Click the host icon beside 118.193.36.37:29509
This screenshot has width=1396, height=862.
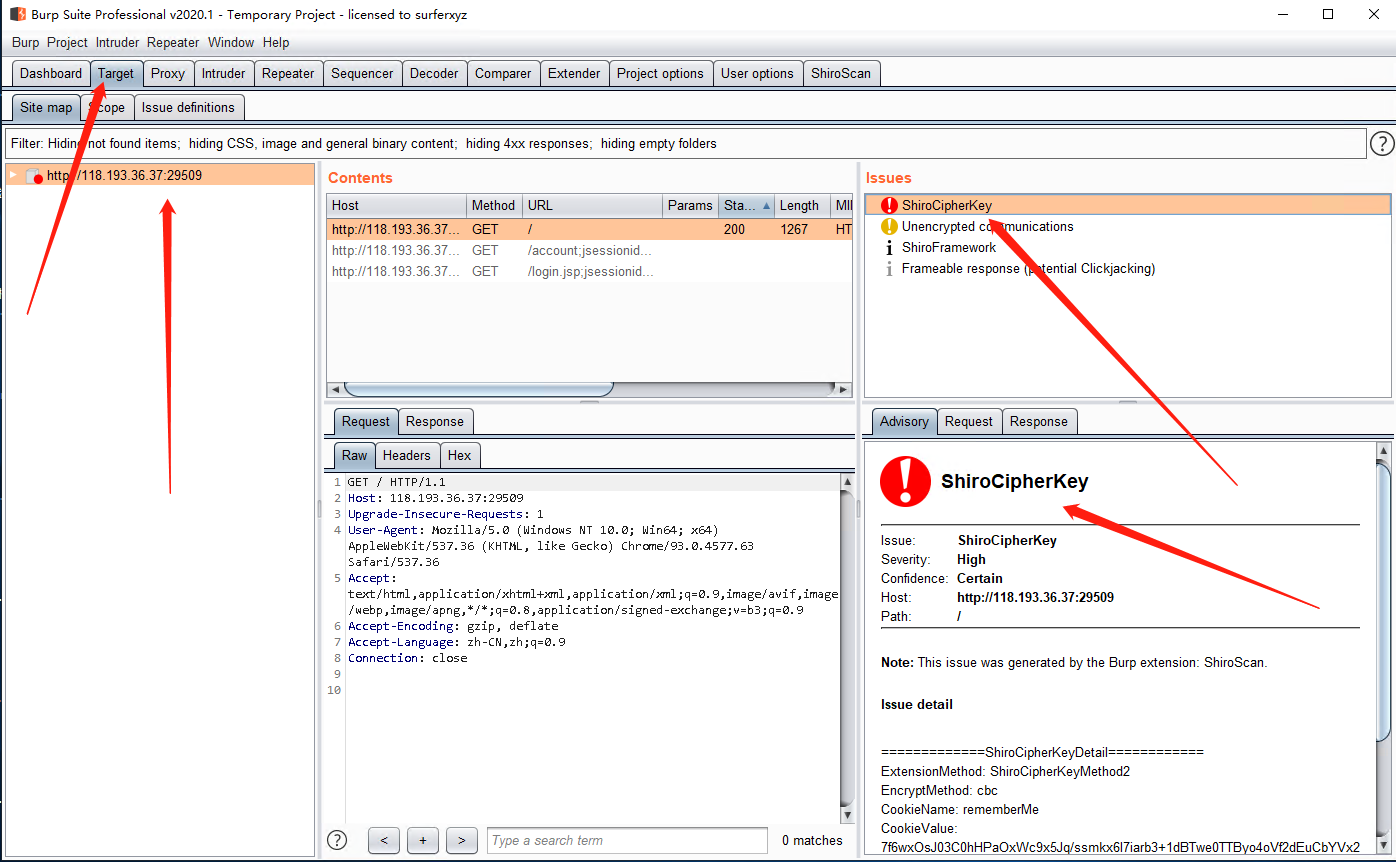(34, 175)
